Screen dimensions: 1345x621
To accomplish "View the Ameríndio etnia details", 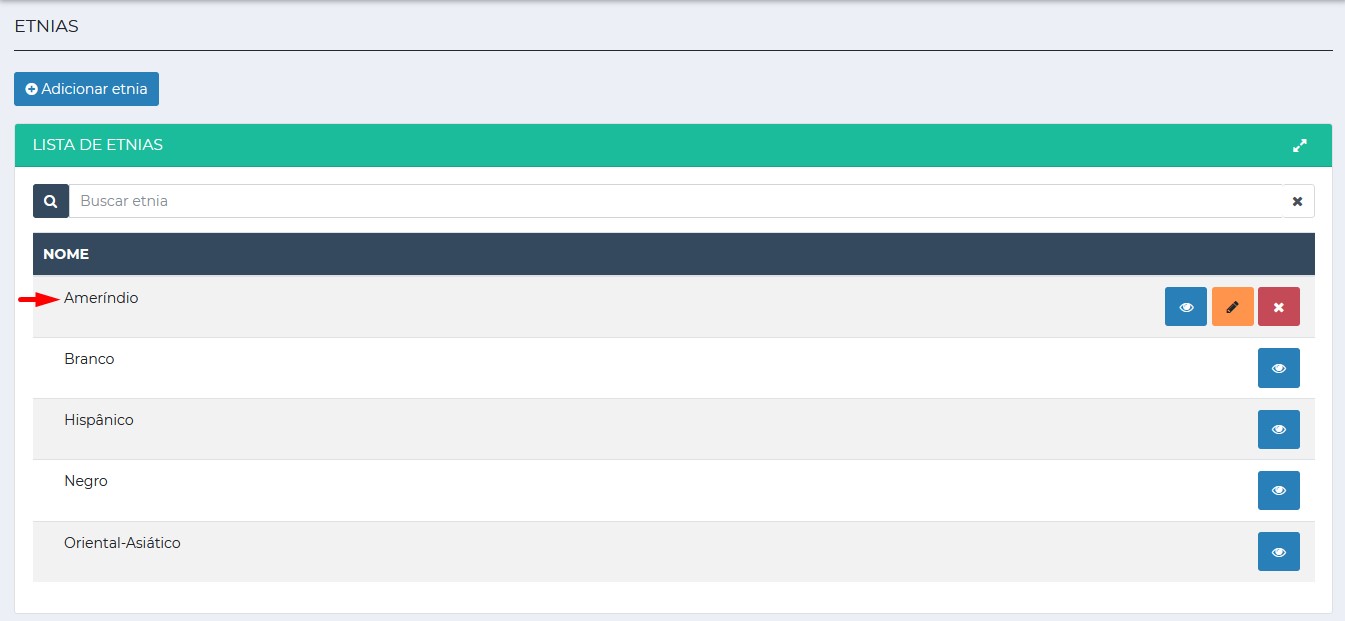I will pyautogui.click(x=1185, y=307).
